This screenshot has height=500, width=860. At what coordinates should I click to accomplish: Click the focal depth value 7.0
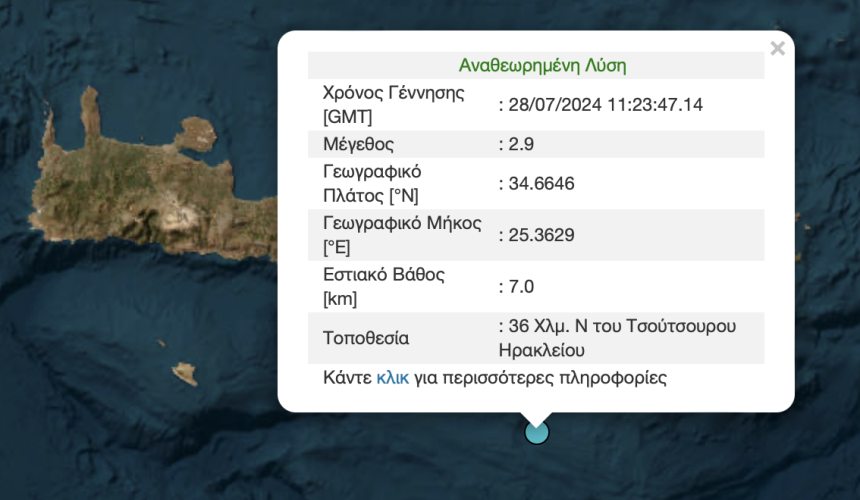[x=520, y=286]
